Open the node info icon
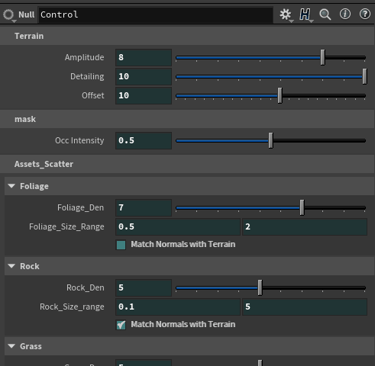375x366 pixels. click(x=345, y=14)
